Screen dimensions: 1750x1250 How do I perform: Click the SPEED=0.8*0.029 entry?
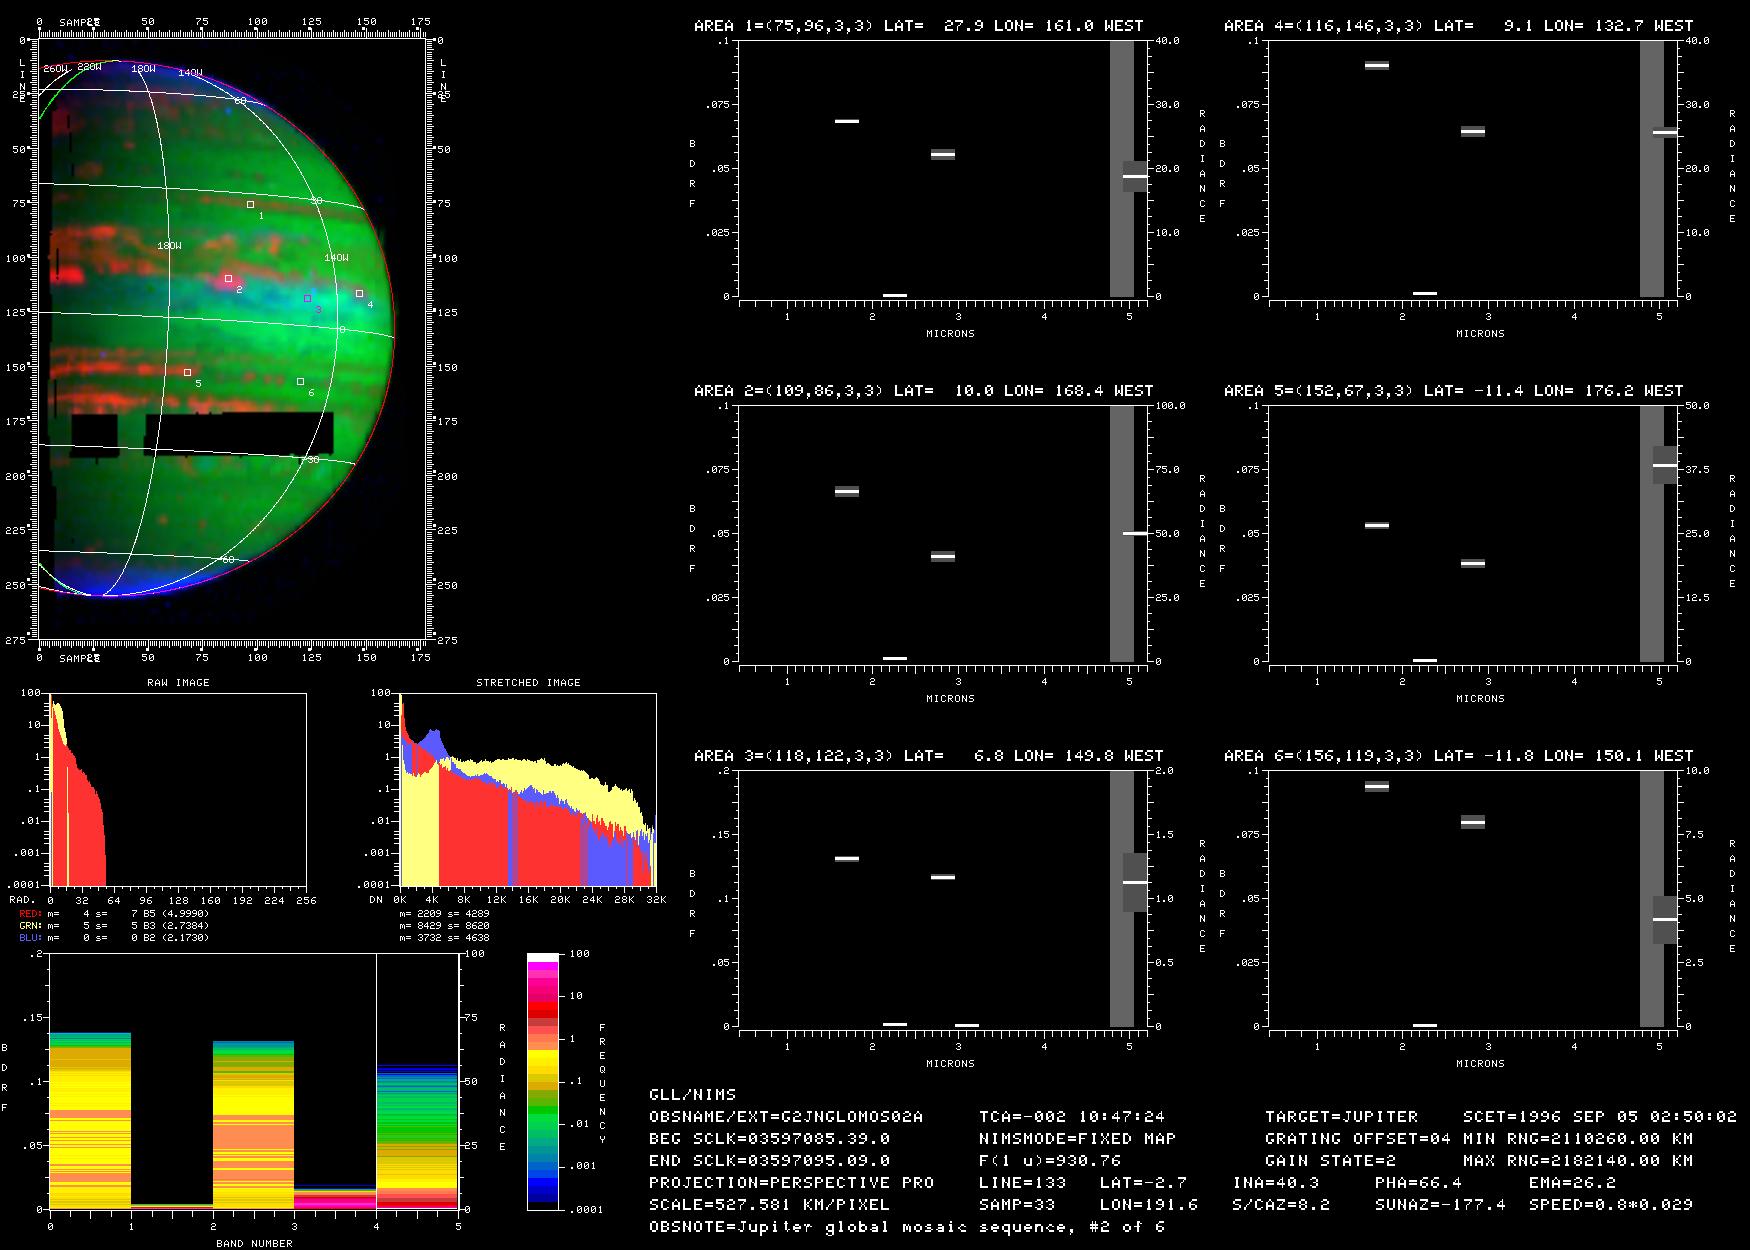(1611, 1205)
